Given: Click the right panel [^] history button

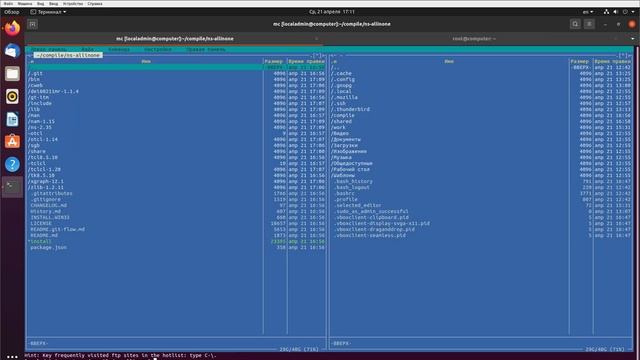Looking at the screenshot, I should (x=622, y=55).
